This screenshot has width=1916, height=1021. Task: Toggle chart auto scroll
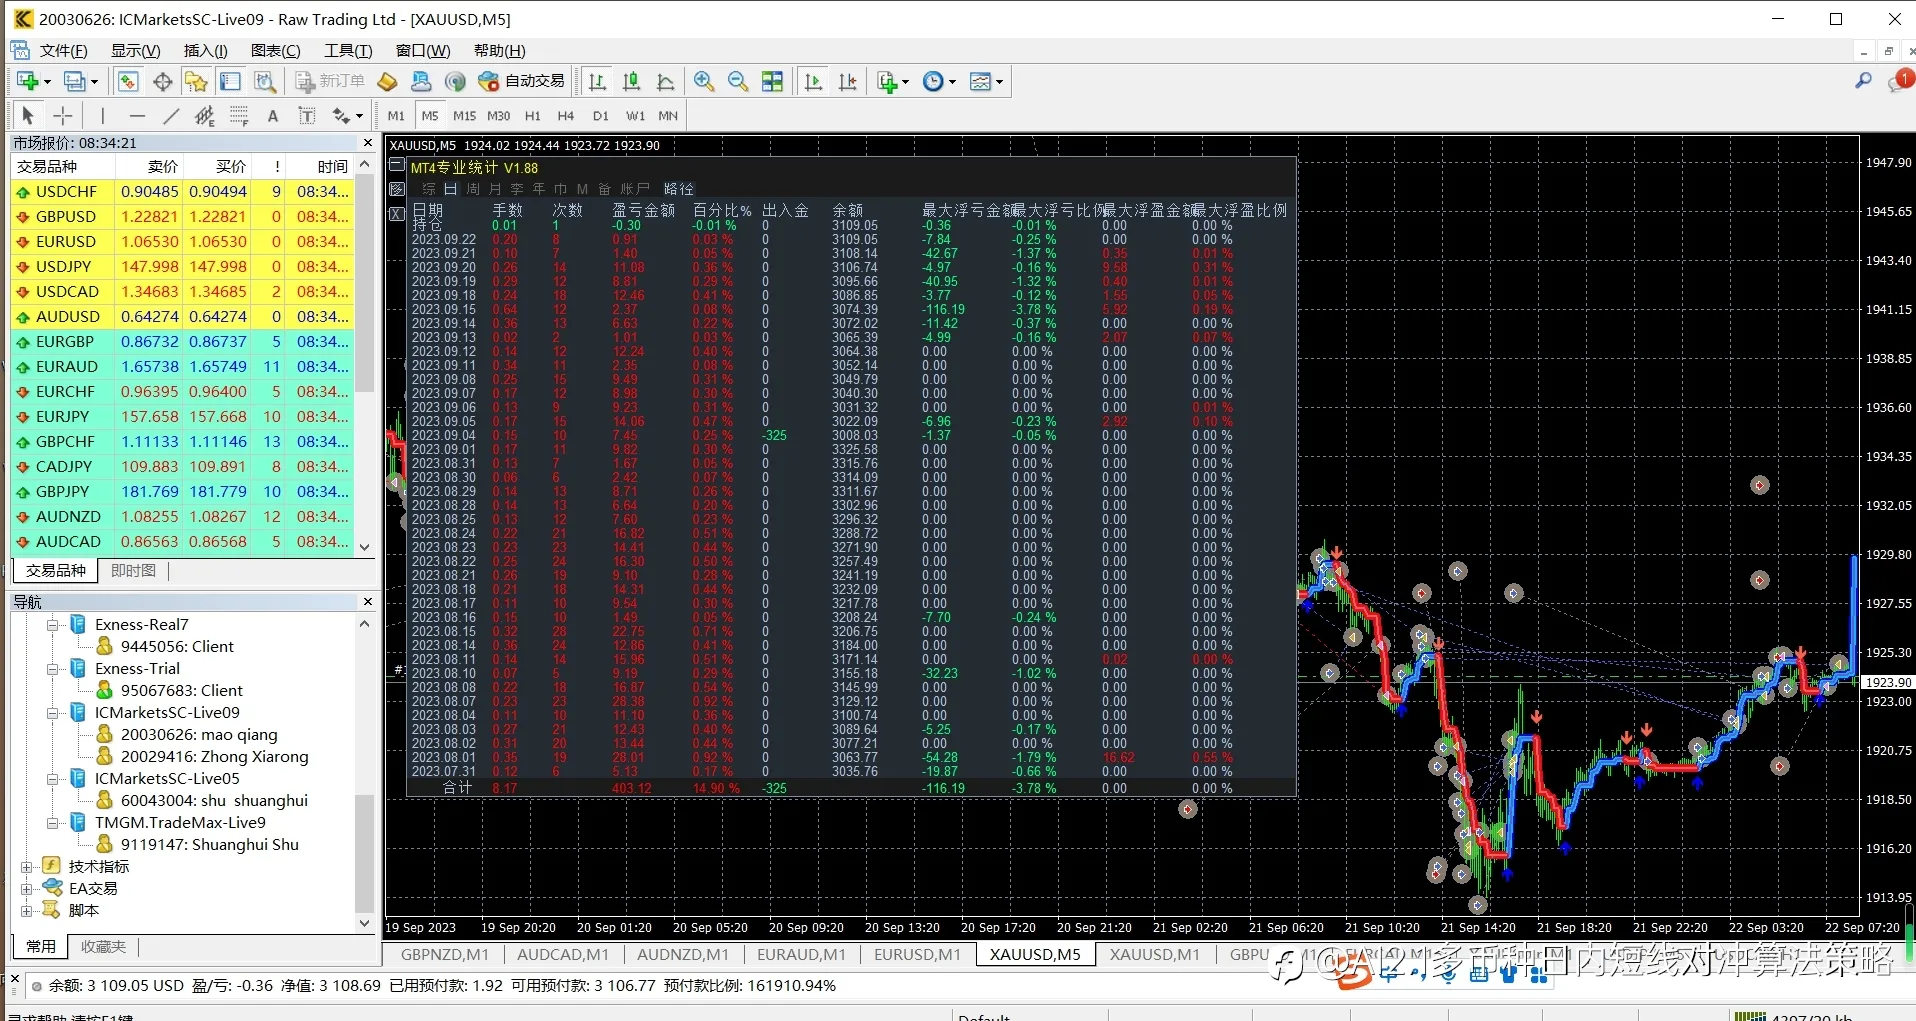[813, 81]
